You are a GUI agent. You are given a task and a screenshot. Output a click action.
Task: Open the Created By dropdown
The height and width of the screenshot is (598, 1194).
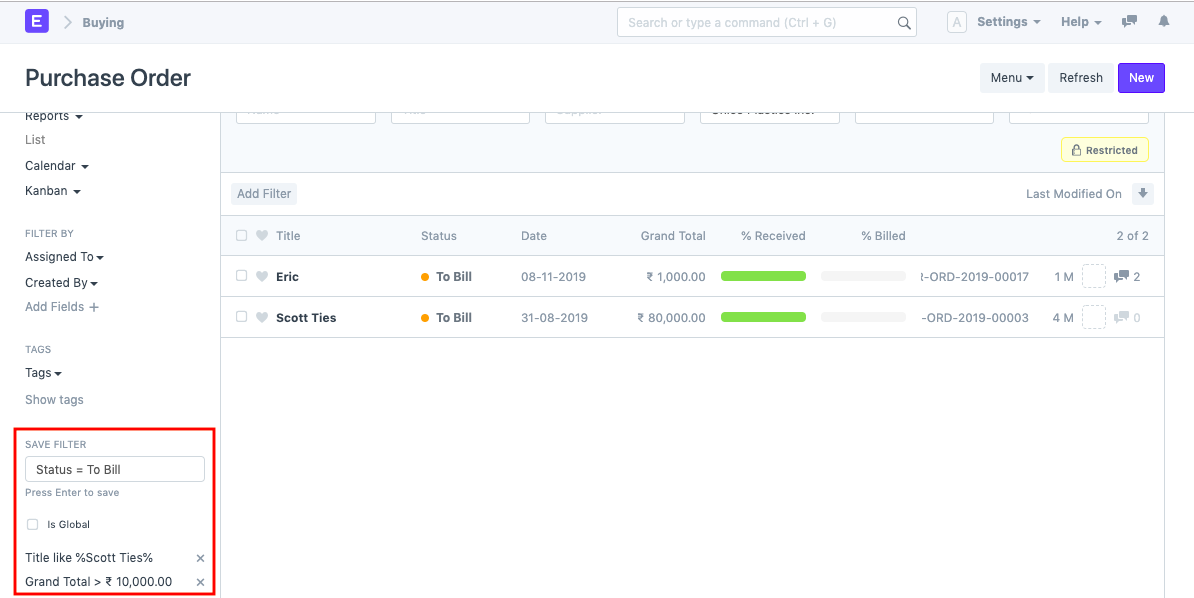[61, 283]
